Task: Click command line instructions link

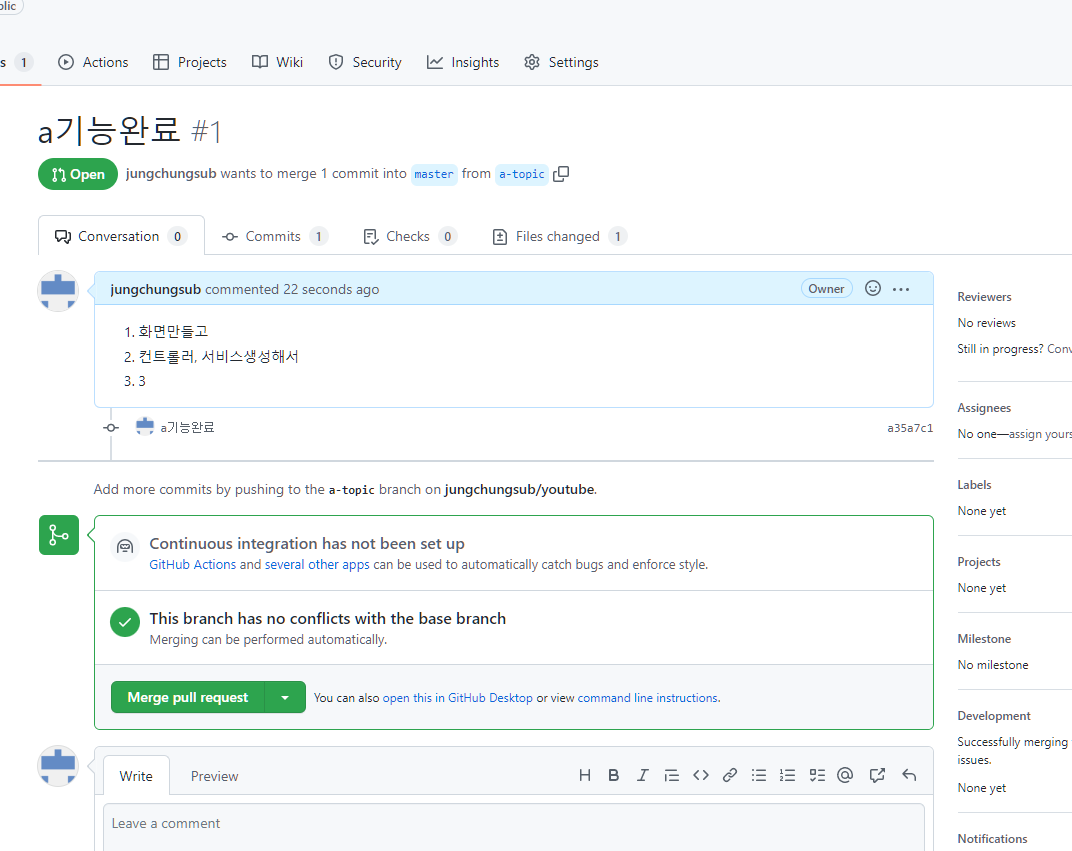Action: pos(647,698)
